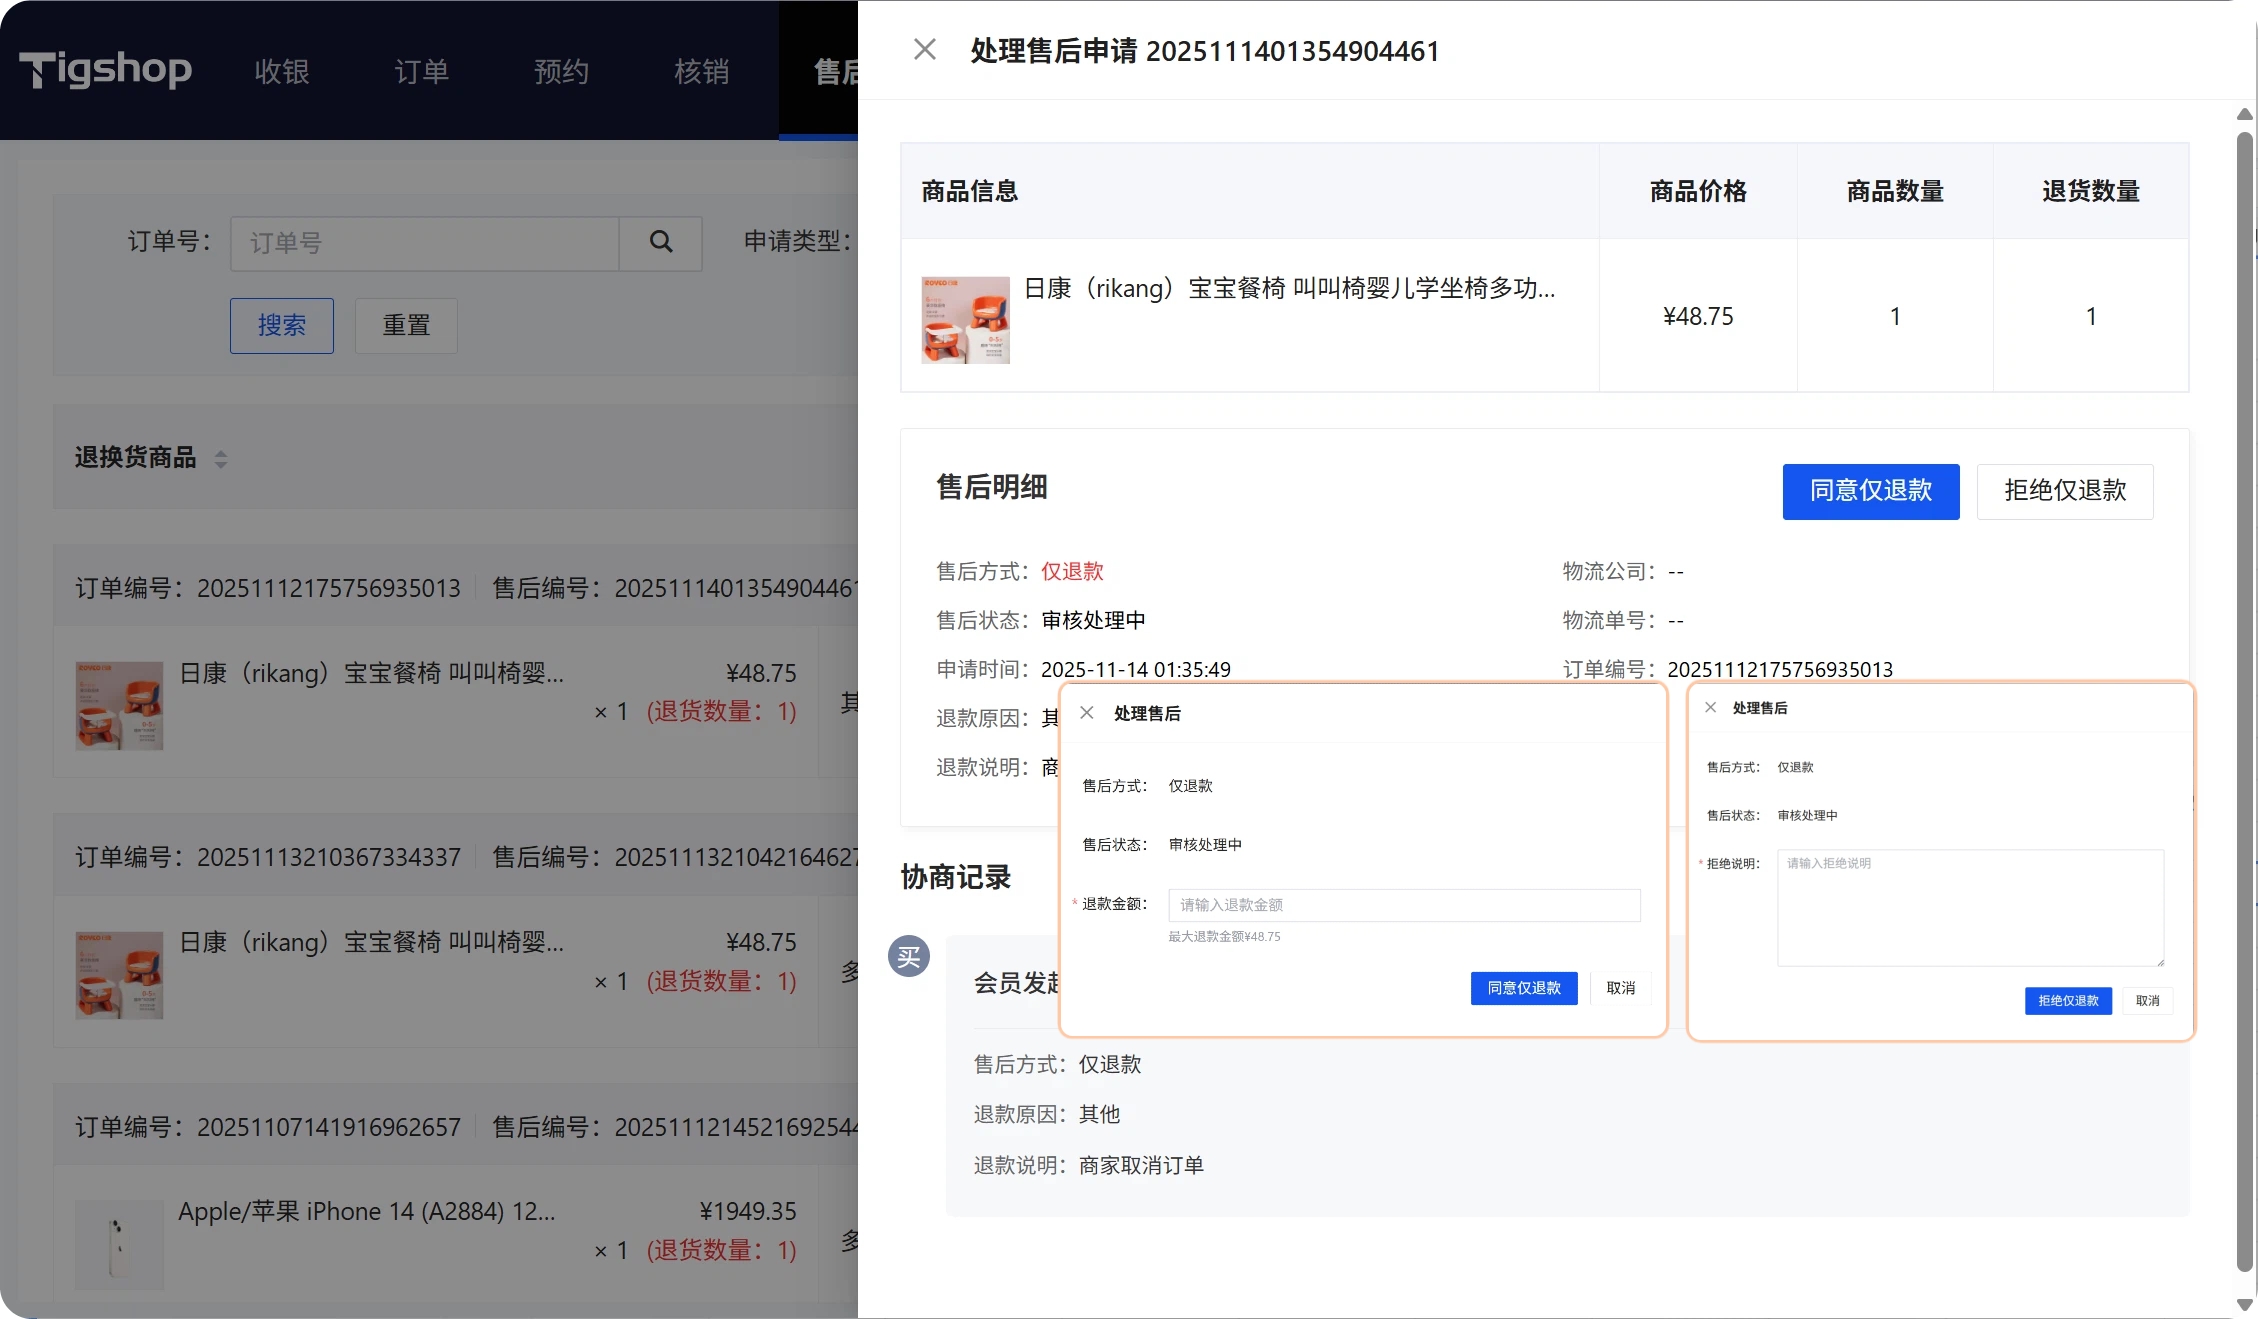The width and height of the screenshot is (2258, 1319).
Task: Open the 收银 navigation tab
Action: (x=282, y=72)
